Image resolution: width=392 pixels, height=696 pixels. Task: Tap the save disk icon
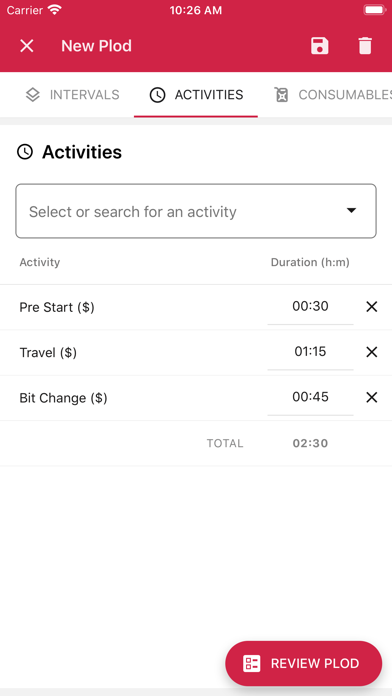point(320,46)
